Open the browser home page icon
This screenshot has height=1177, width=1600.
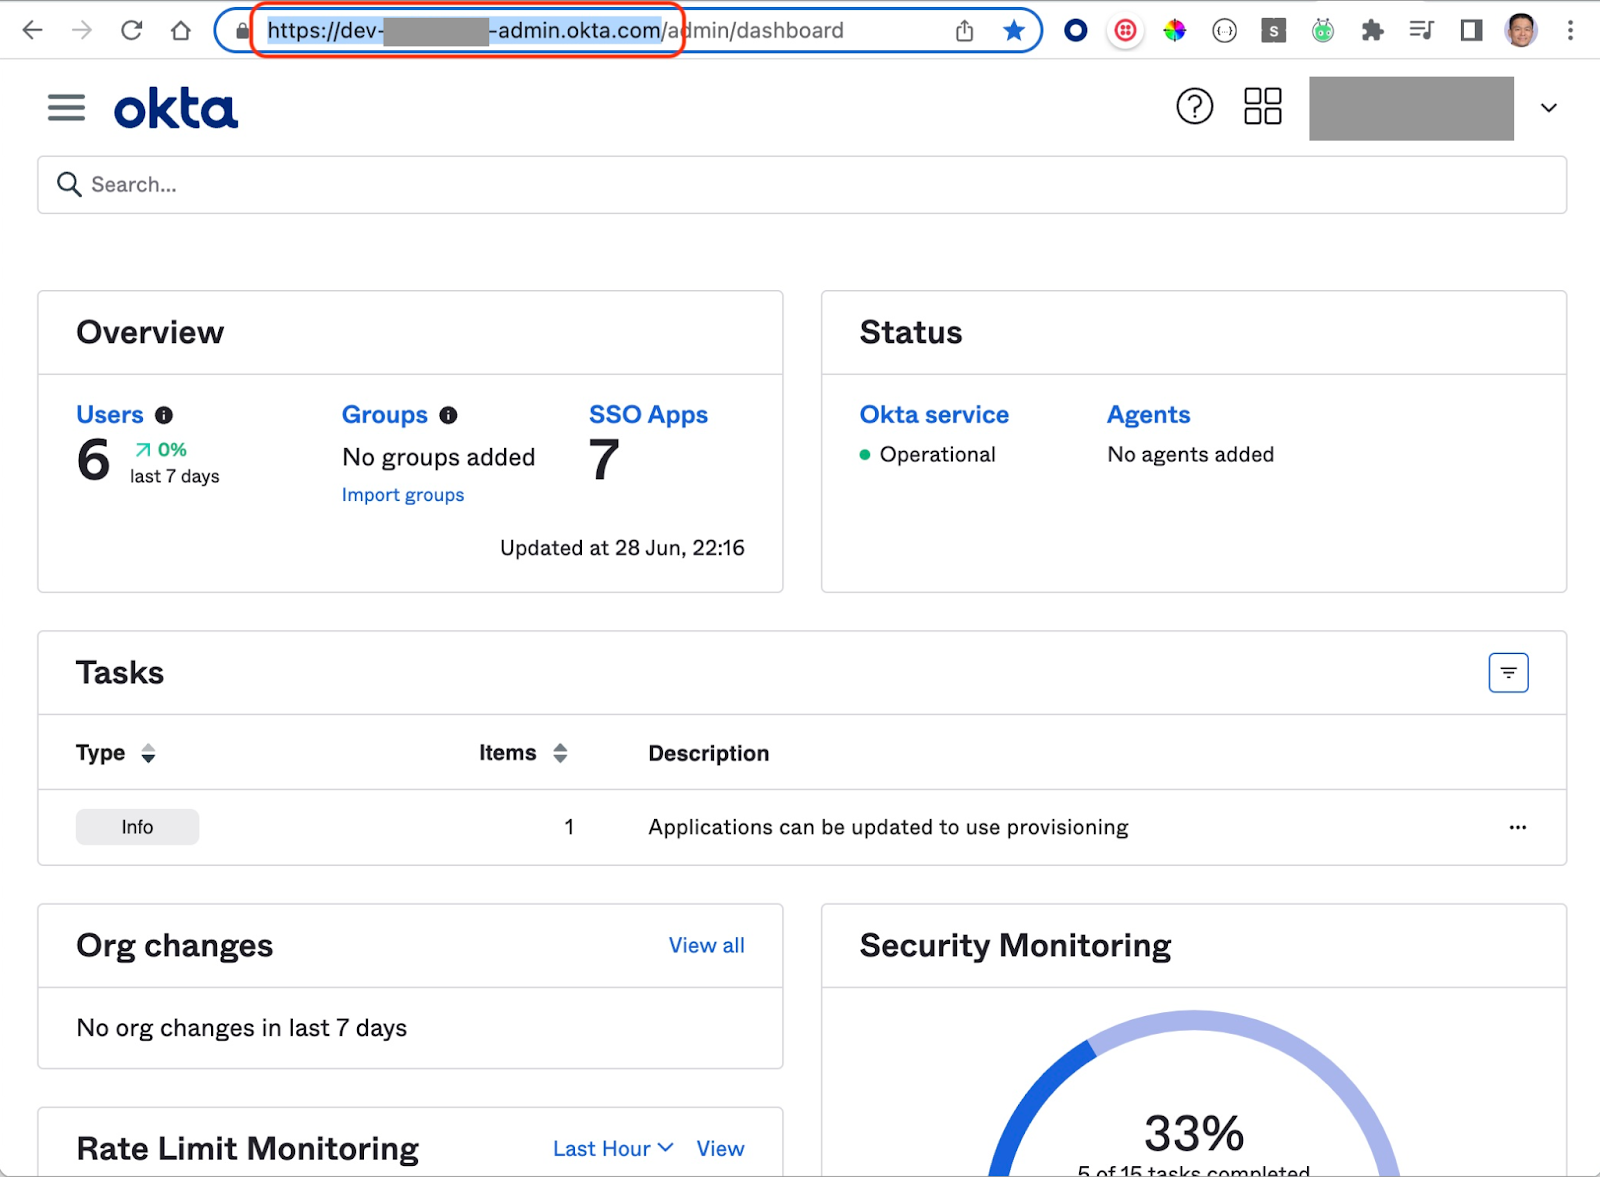tap(181, 30)
